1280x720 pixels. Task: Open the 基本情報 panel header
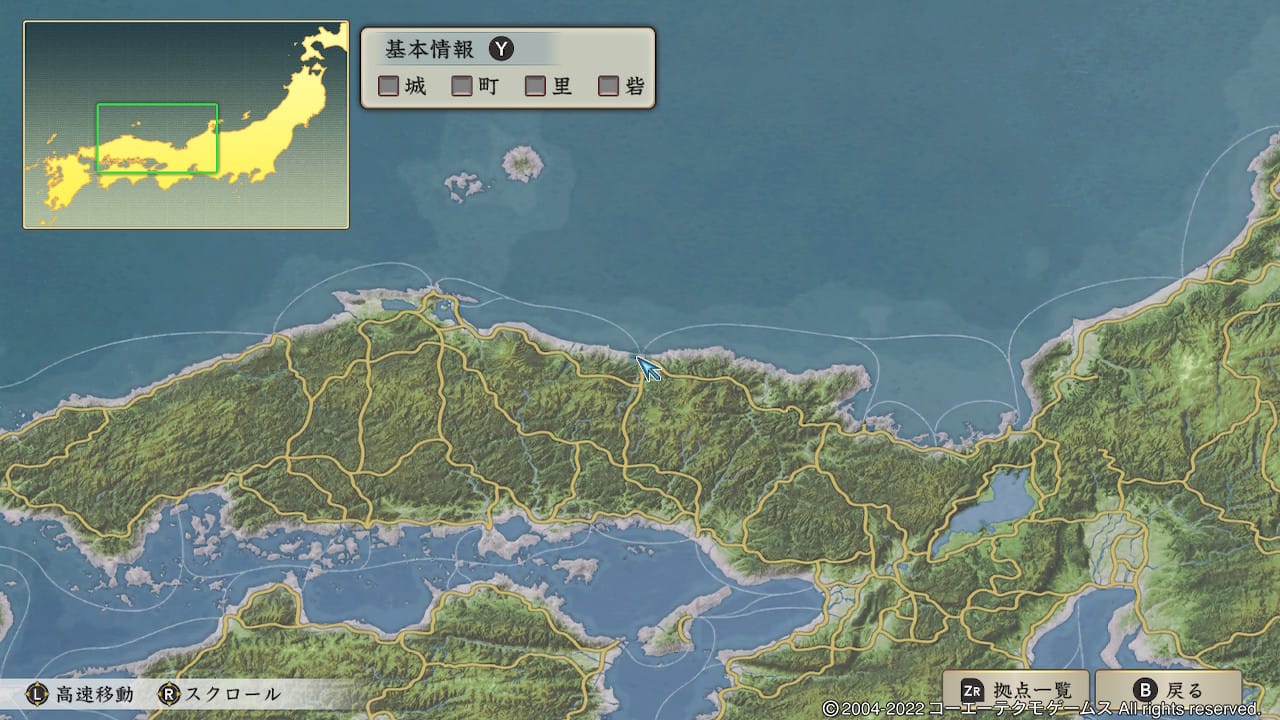click(431, 50)
